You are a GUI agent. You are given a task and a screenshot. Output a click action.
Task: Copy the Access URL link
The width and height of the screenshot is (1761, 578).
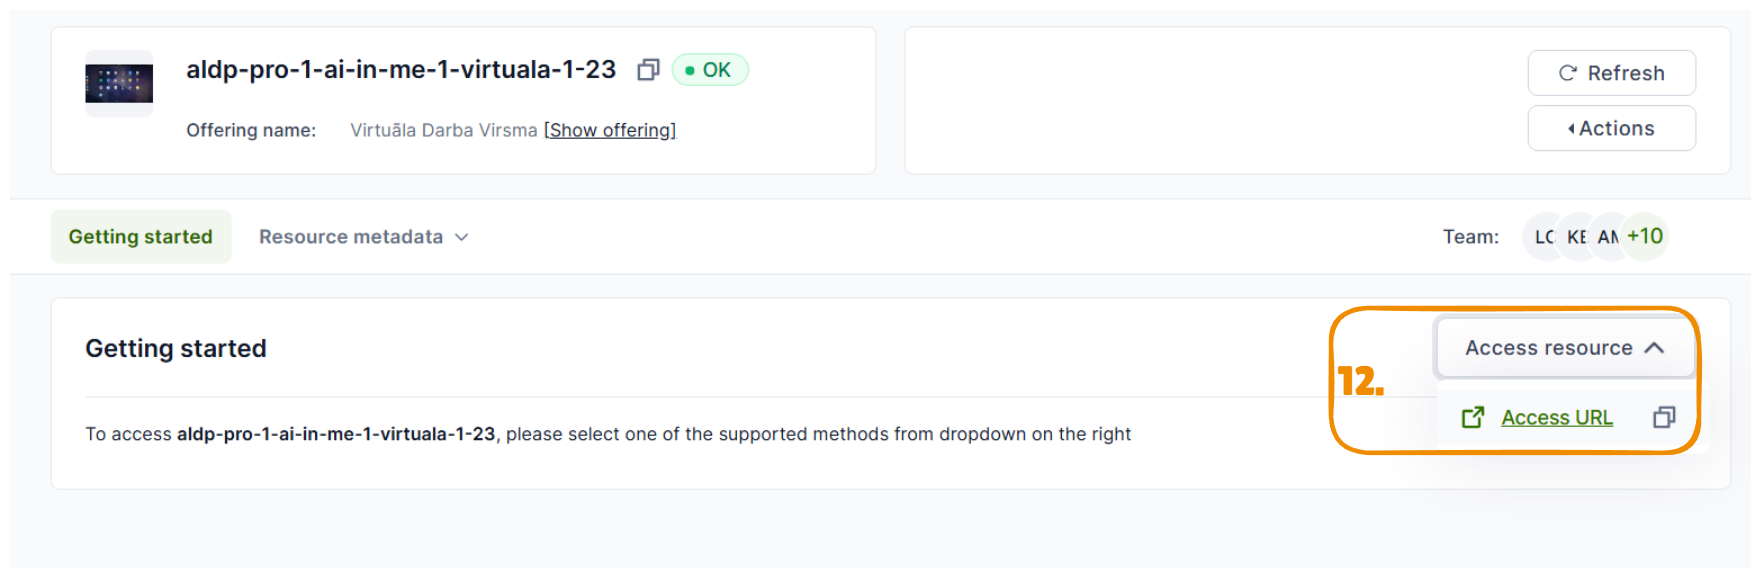[1664, 417]
